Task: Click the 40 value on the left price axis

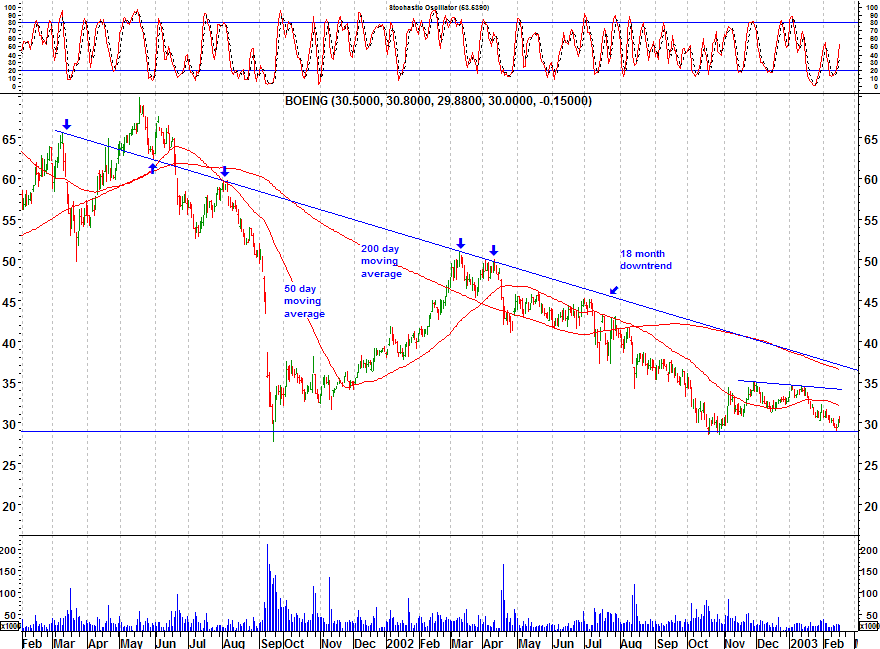Action: tap(9, 342)
